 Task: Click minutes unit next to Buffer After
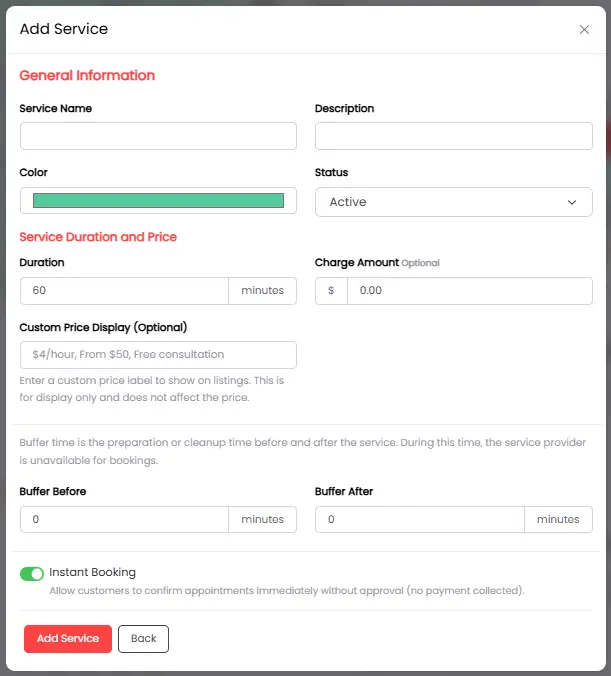(558, 519)
